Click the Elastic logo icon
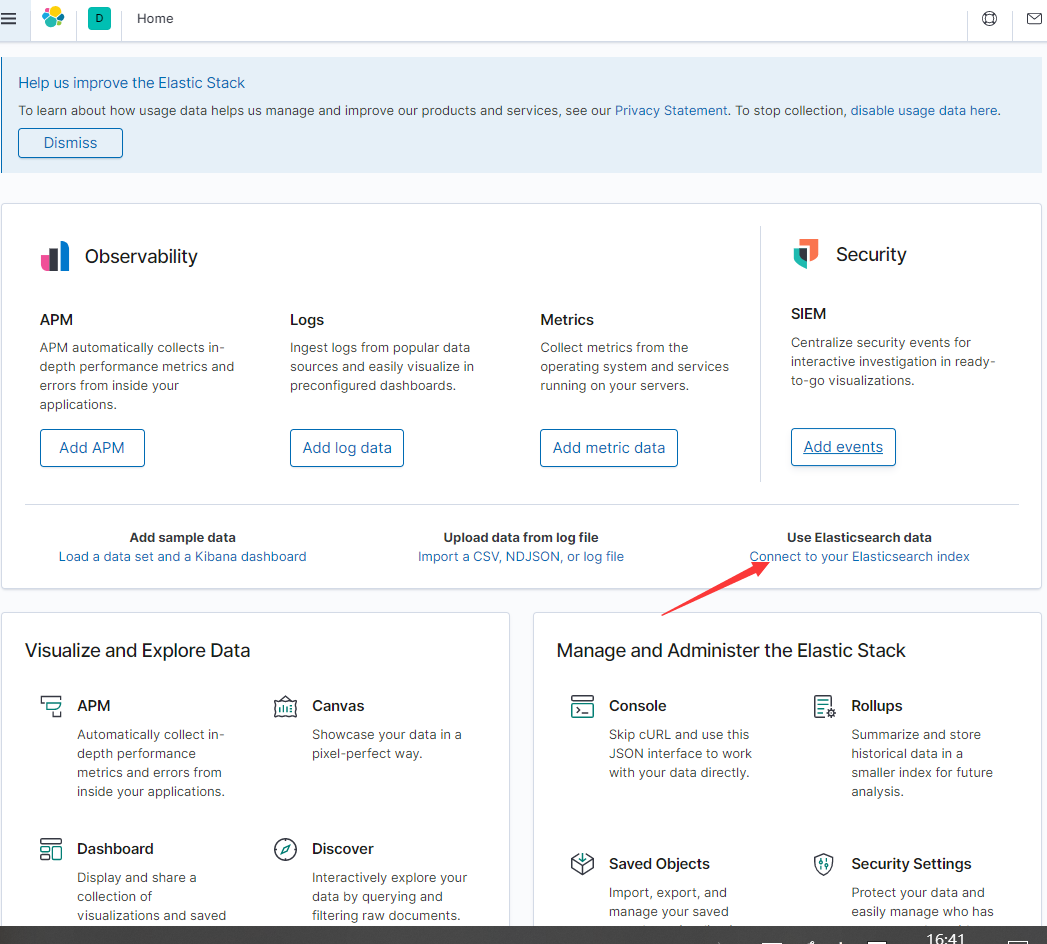 point(53,17)
